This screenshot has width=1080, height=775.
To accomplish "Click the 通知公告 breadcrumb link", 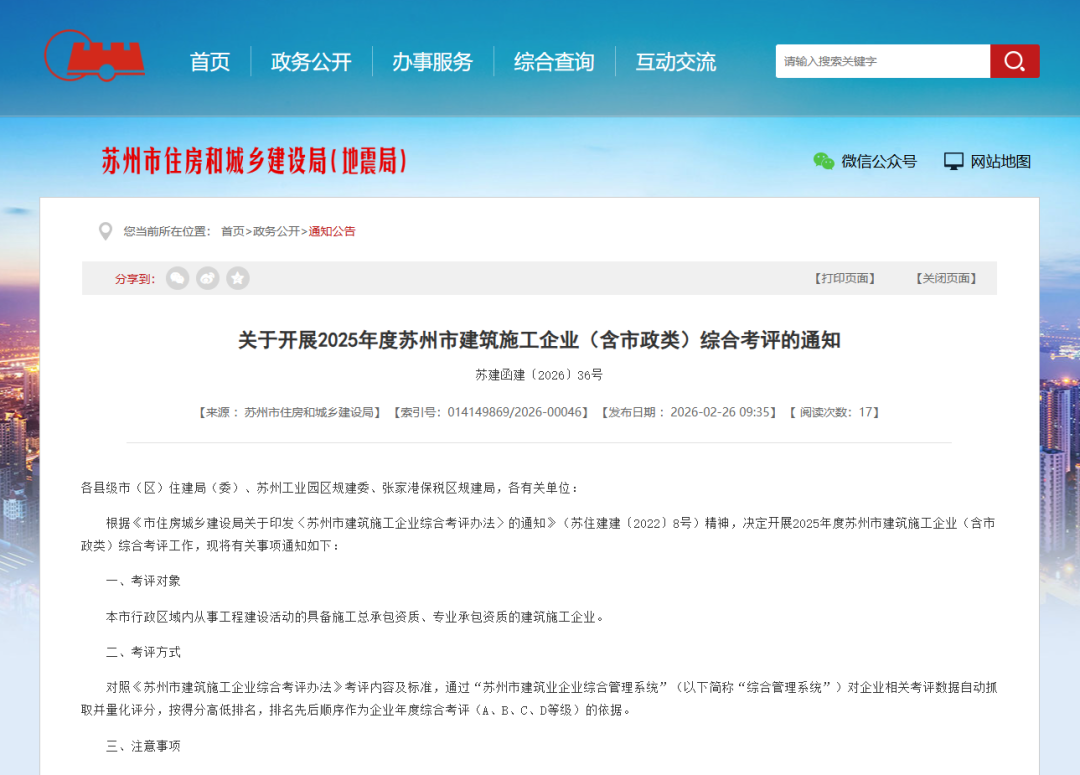I will pos(332,231).
